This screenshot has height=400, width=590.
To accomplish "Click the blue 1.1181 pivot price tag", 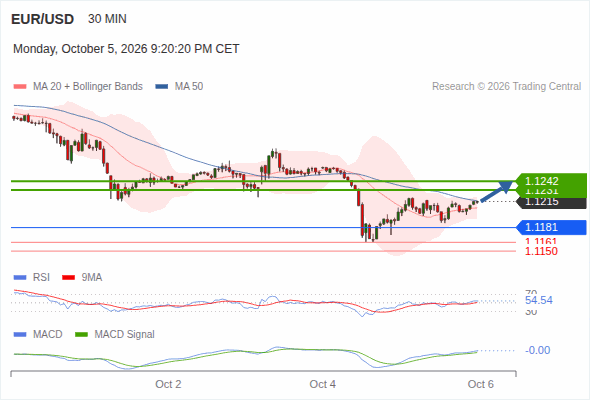I will 552,227.
